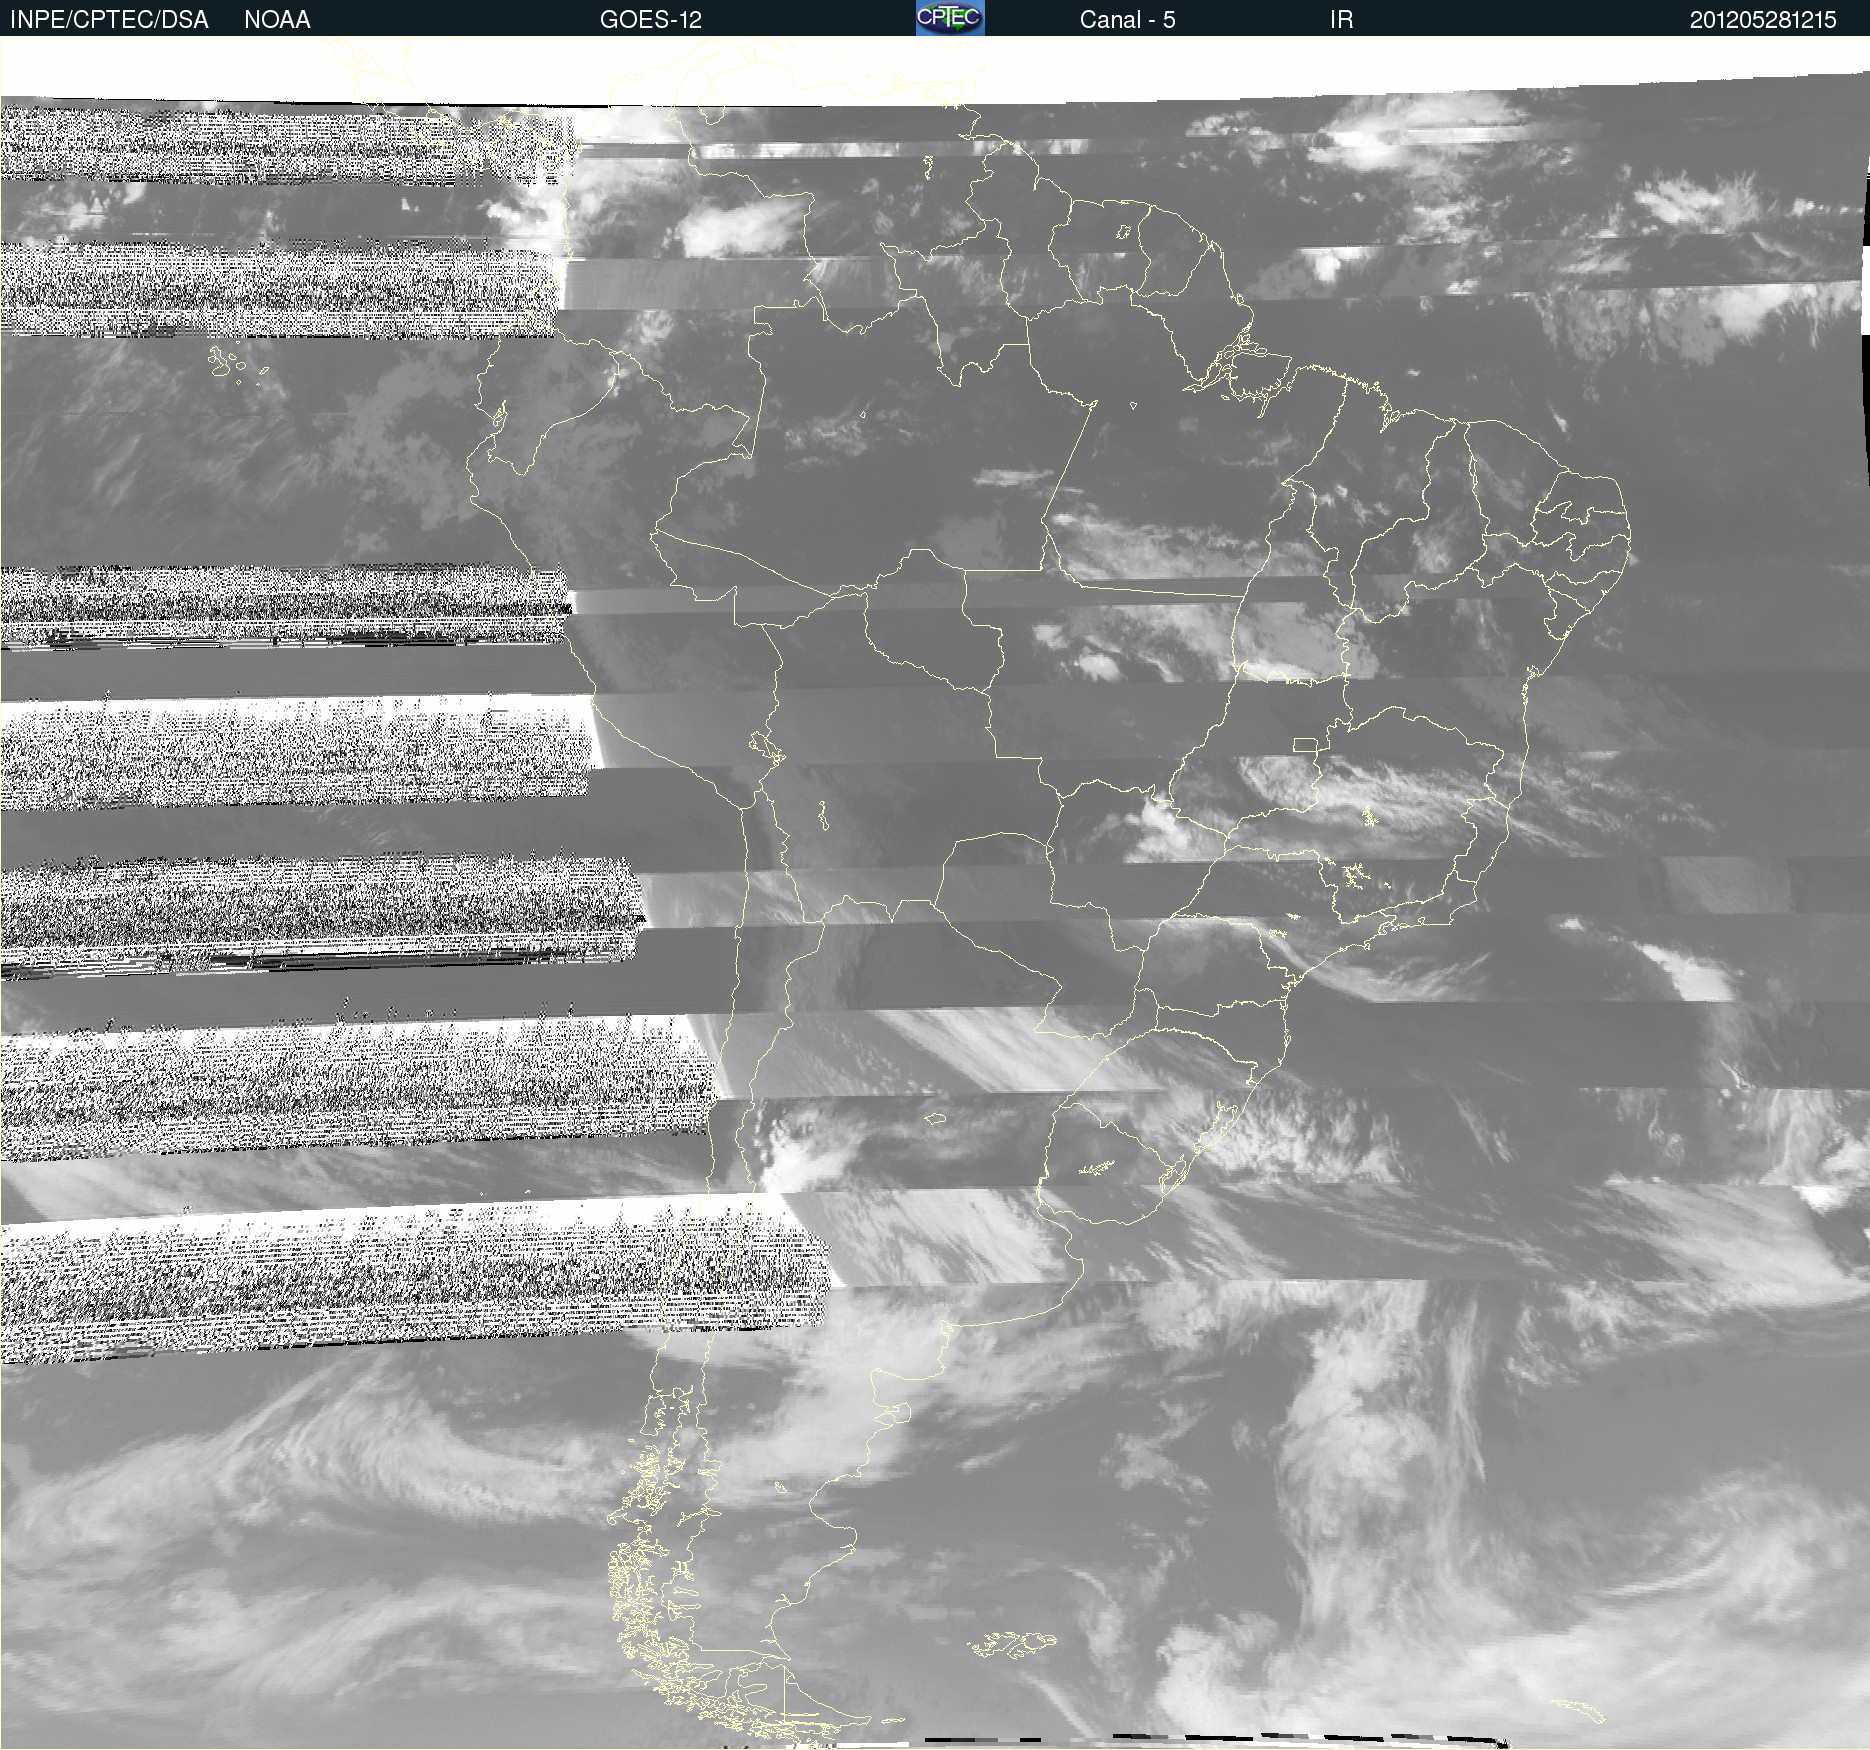Click the CPTEC logo in header

click(x=950, y=18)
